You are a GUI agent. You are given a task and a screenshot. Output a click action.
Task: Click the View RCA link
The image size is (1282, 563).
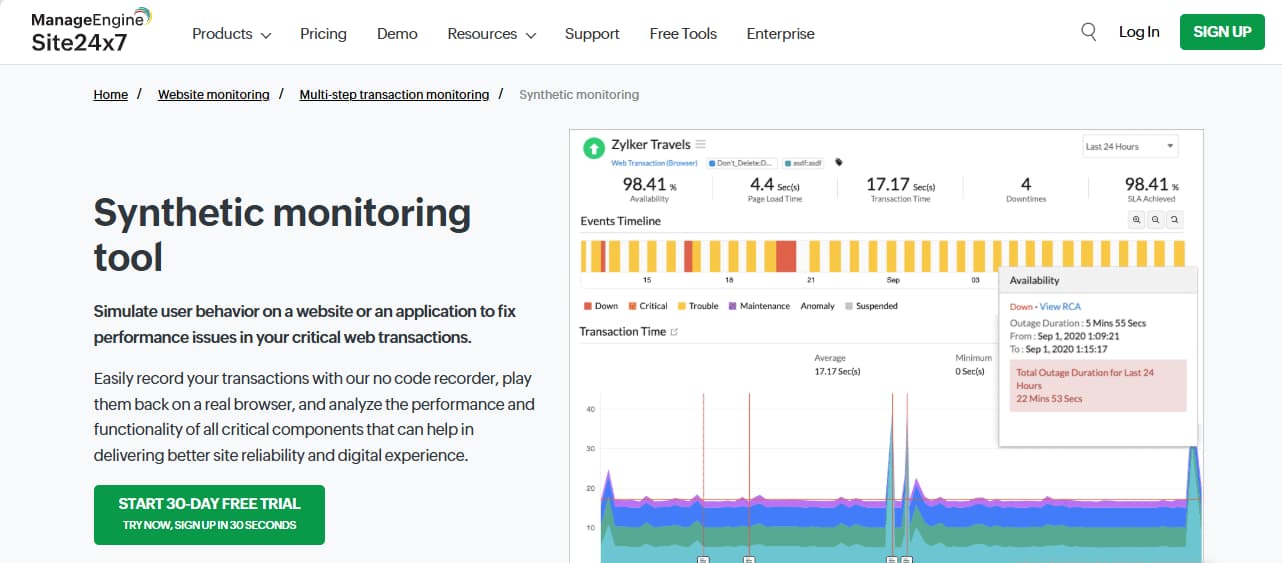point(1060,307)
